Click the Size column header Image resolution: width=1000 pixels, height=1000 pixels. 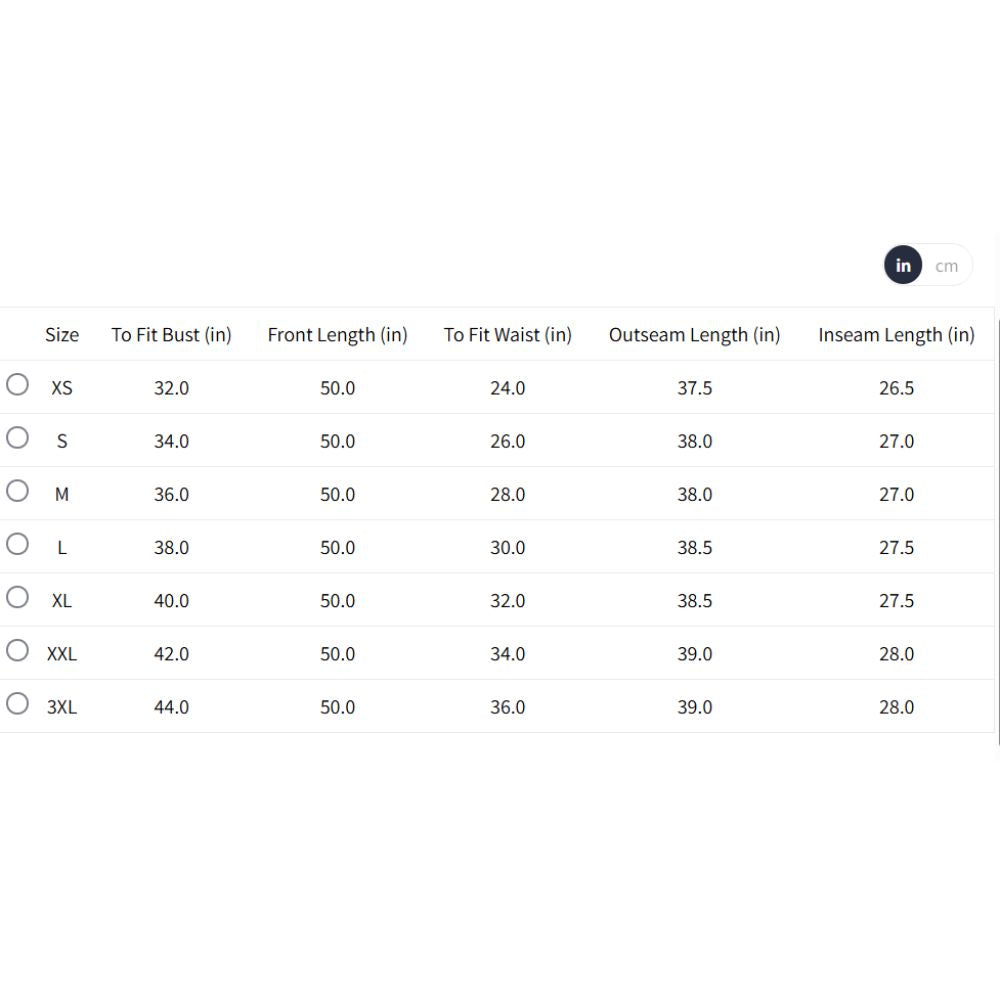(62, 335)
